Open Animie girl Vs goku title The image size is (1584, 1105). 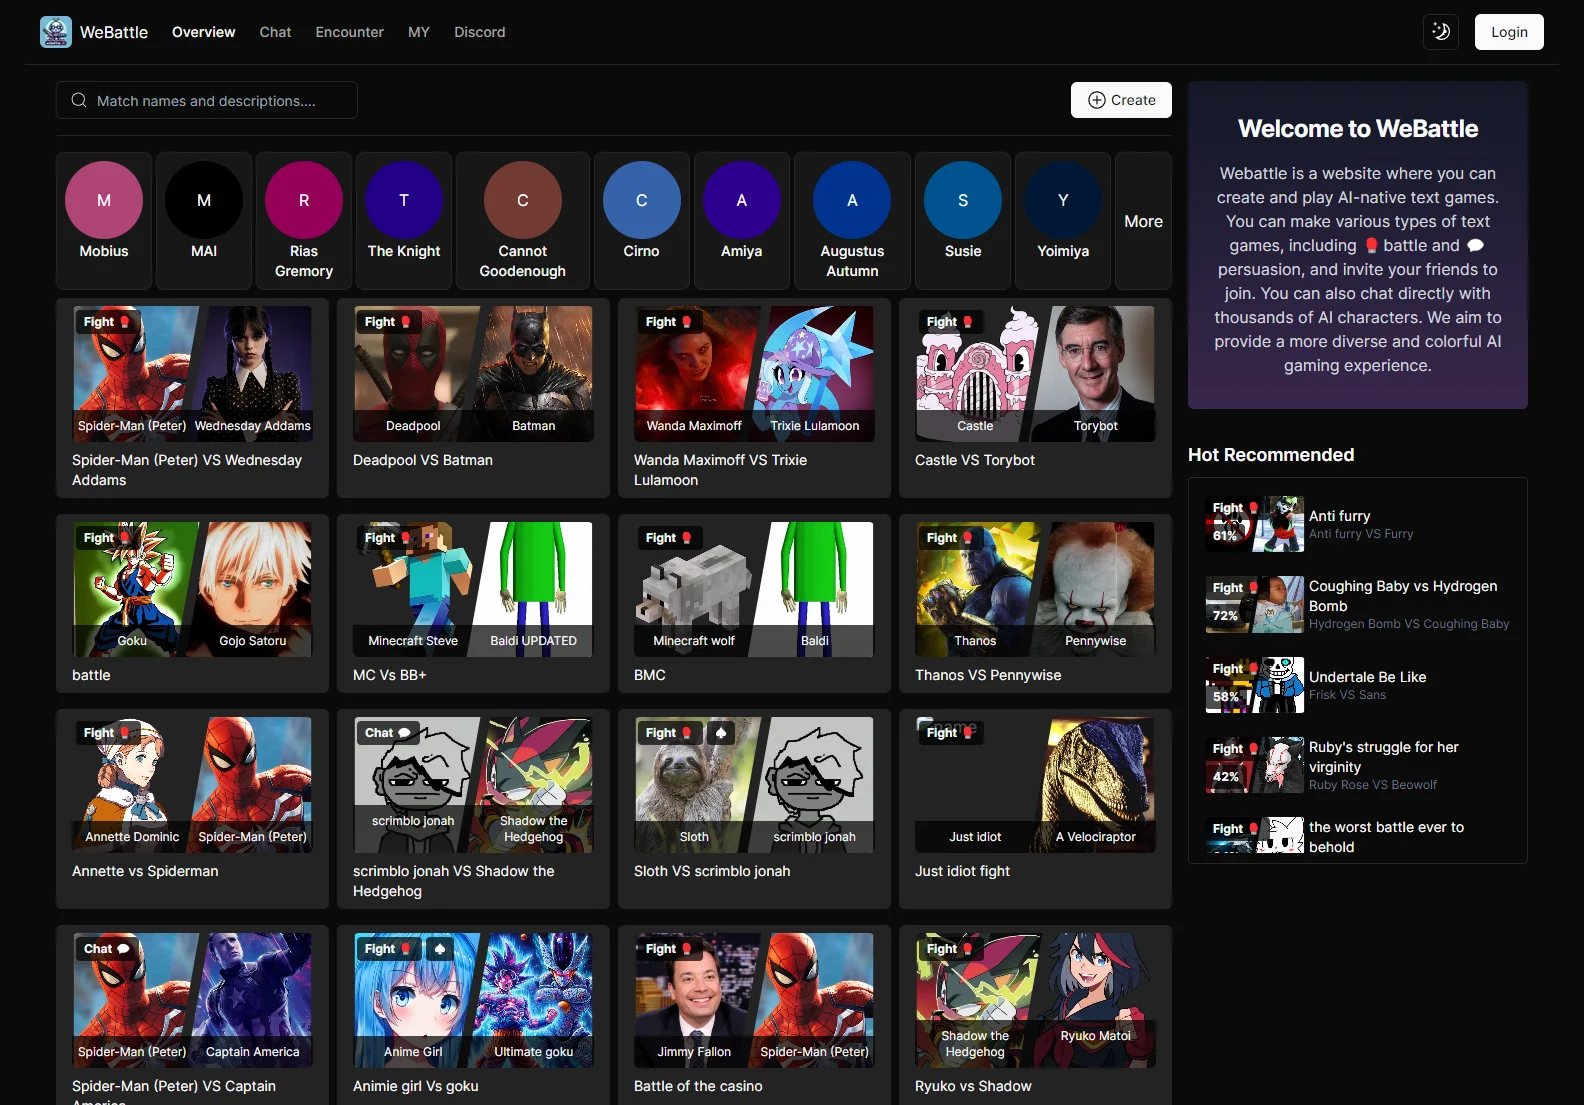tap(416, 1086)
